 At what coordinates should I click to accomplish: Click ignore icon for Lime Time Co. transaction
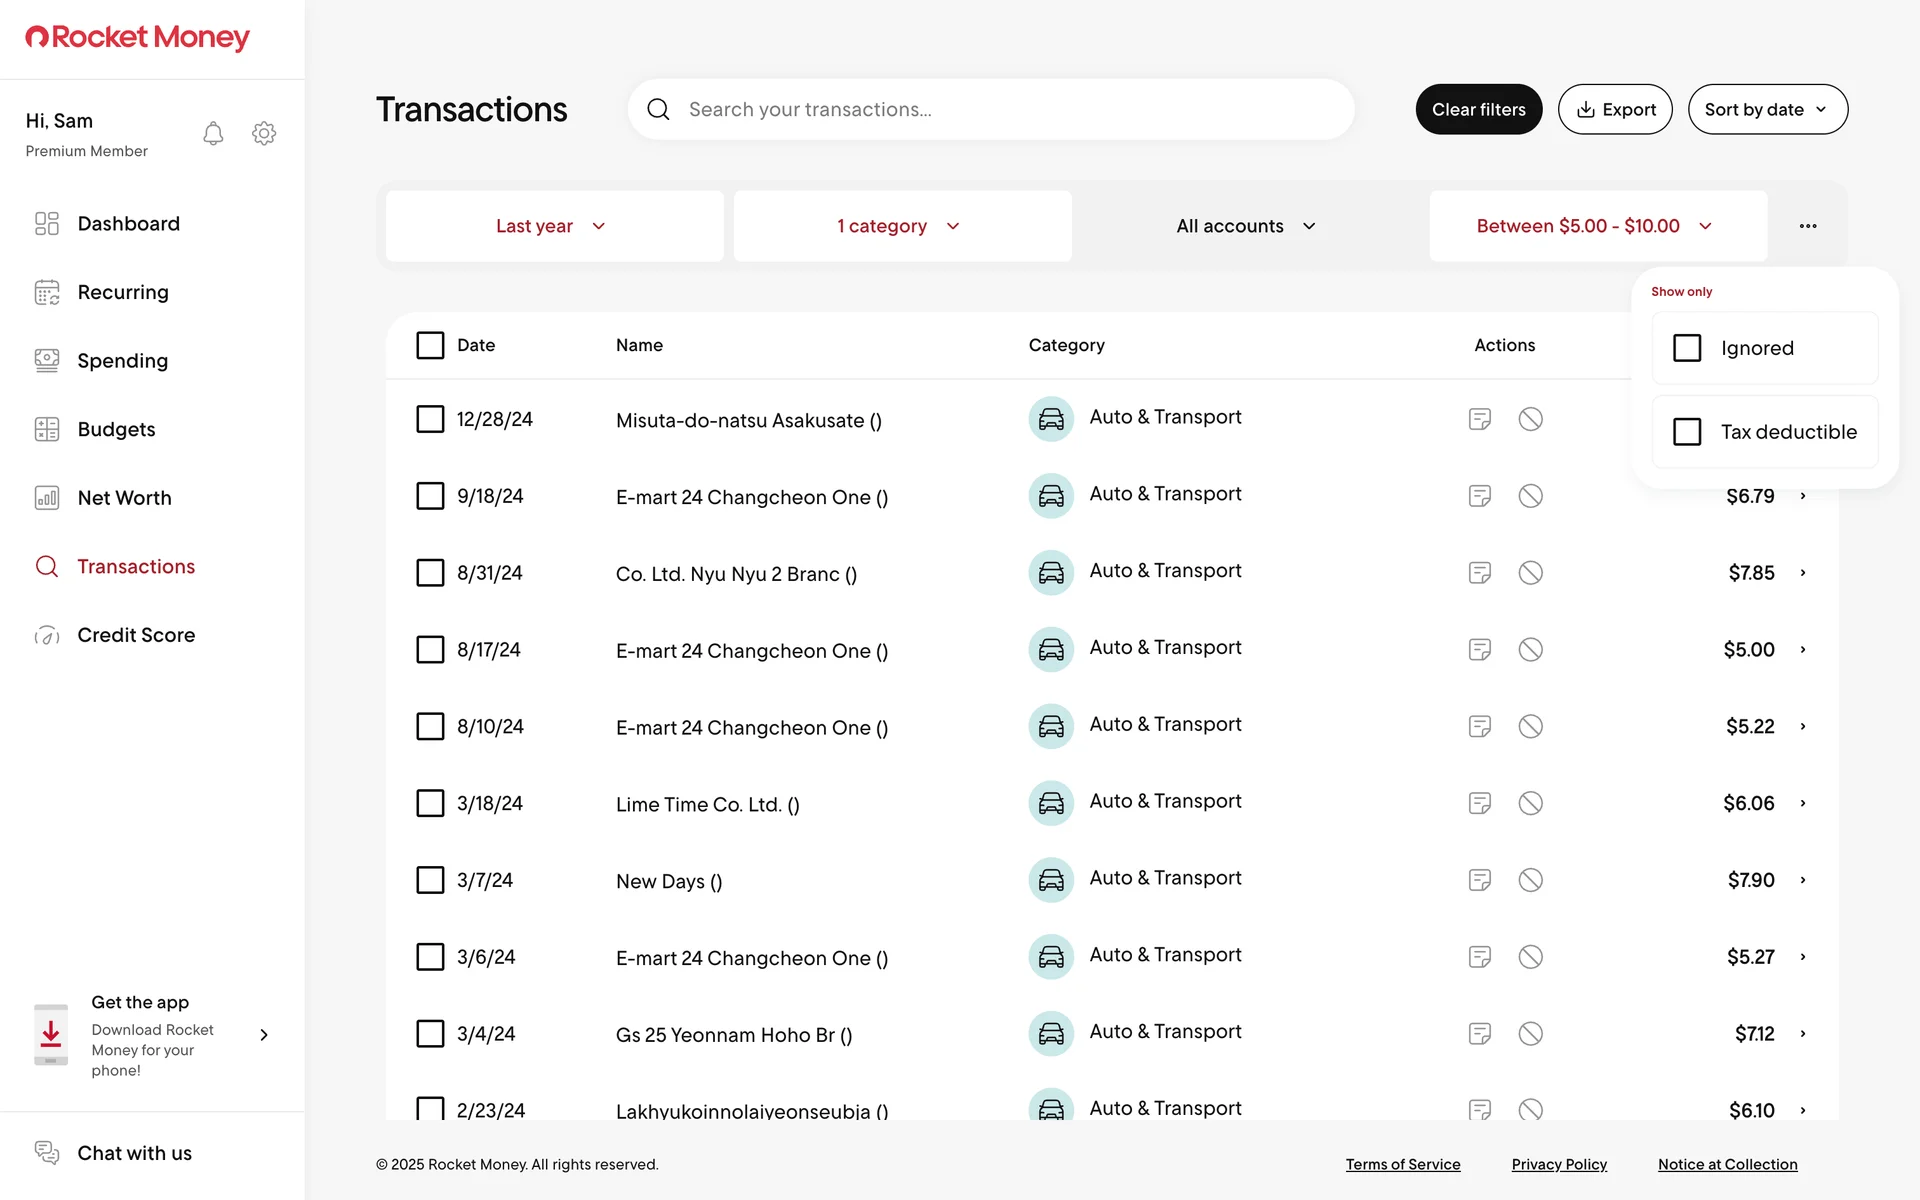point(1530,803)
